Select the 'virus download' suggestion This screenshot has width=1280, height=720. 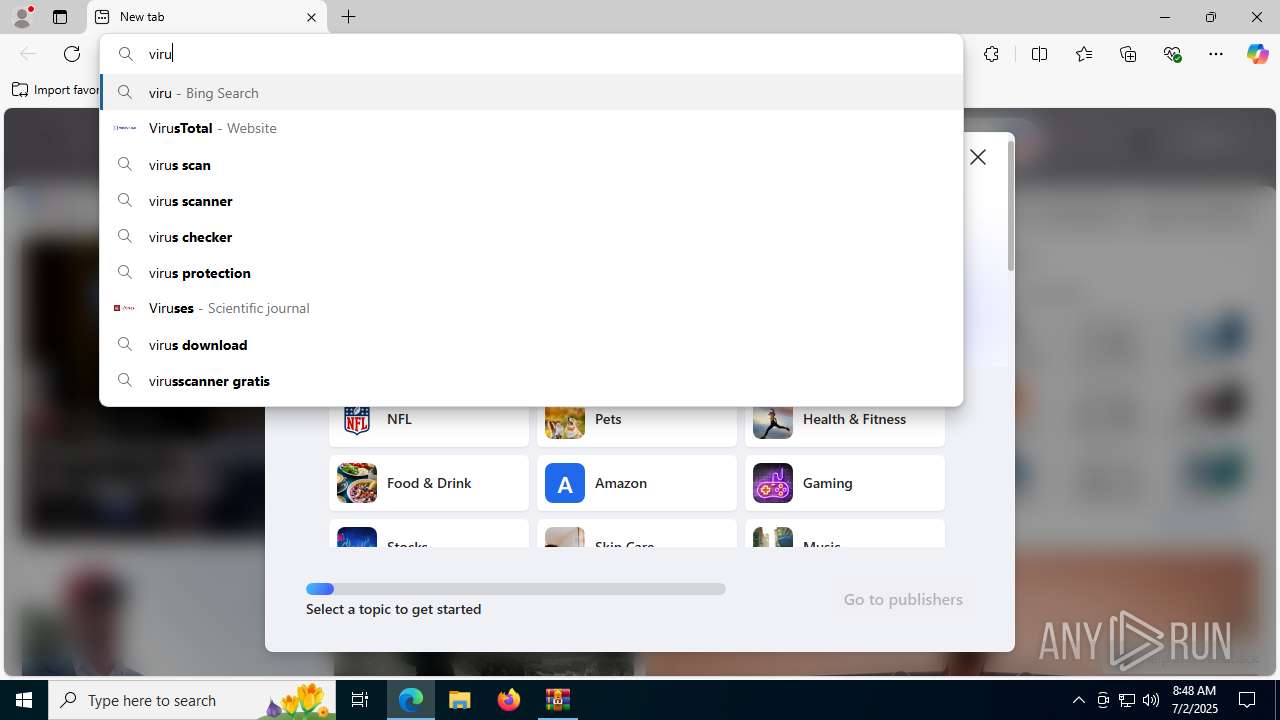[x=531, y=344]
